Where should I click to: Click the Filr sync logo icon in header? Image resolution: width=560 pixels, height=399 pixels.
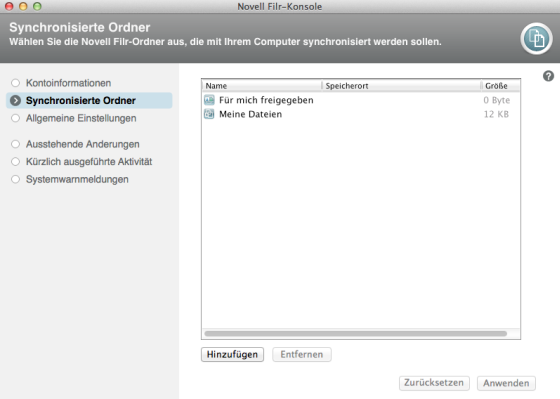tap(536, 39)
